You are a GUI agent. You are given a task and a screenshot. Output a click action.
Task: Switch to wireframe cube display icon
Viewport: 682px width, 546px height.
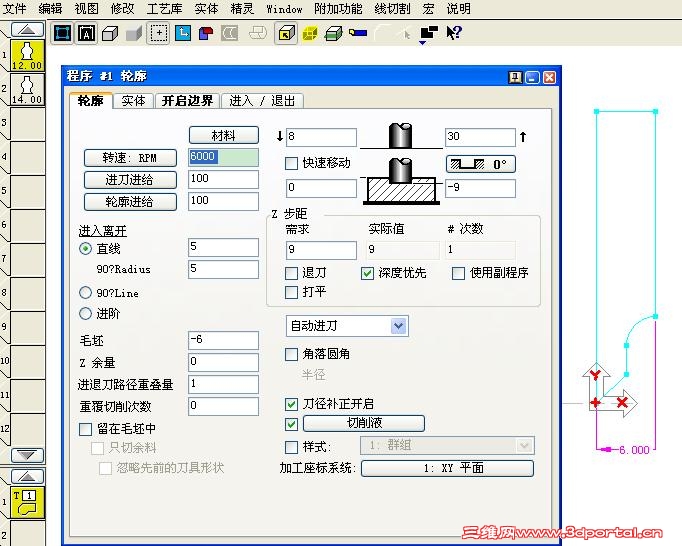110,33
